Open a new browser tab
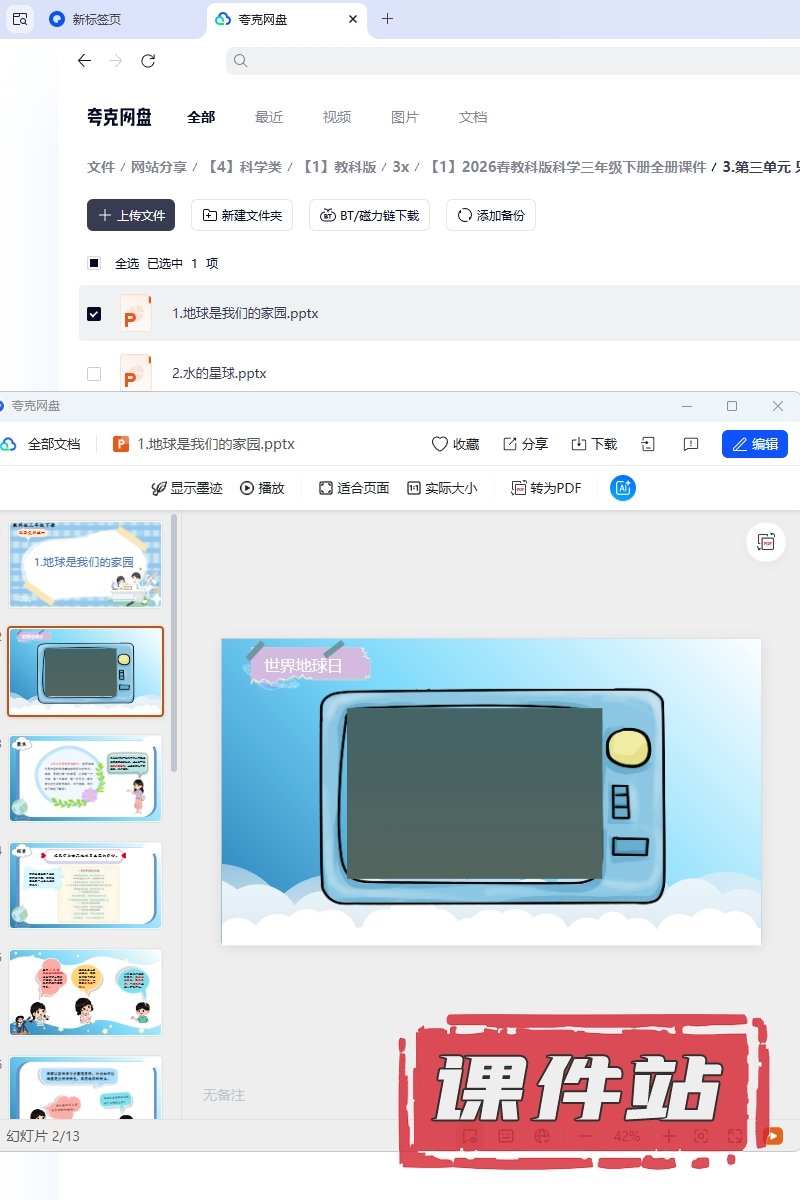800x1200 pixels. coord(388,19)
